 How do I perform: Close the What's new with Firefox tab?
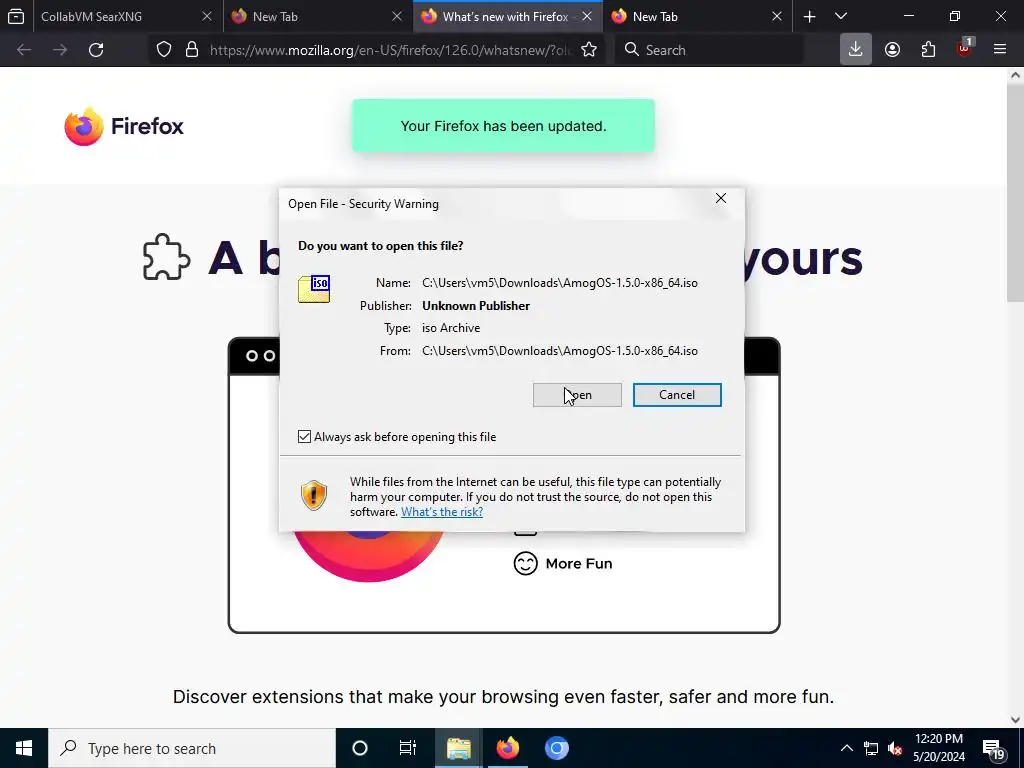(586, 16)
